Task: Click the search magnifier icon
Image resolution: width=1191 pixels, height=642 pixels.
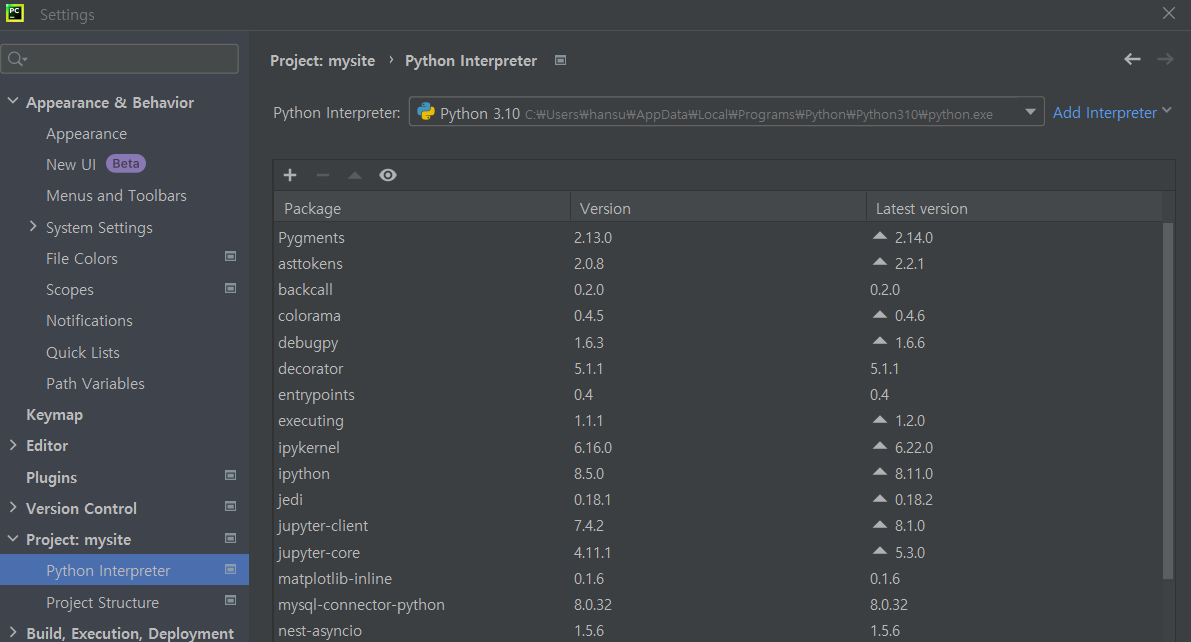Action: coord(17,59)
